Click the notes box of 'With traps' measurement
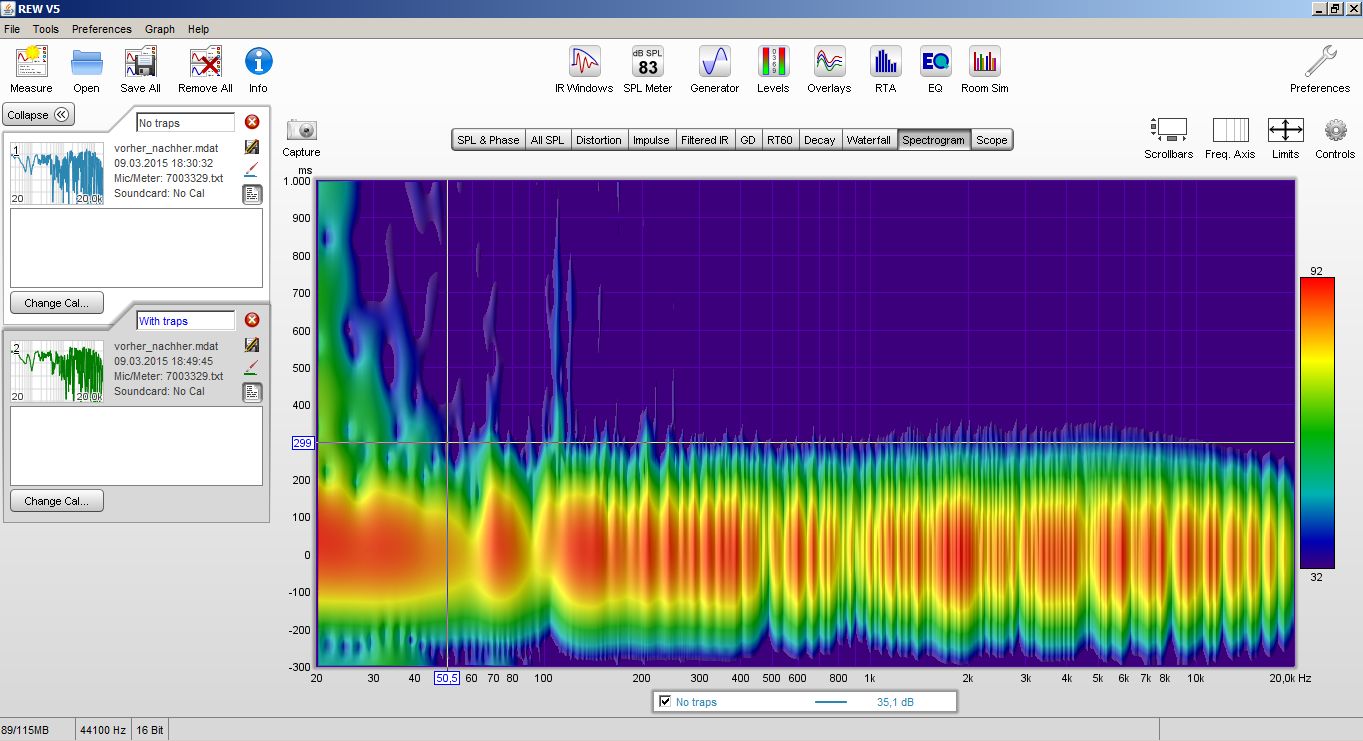 (x=136, y=446)
